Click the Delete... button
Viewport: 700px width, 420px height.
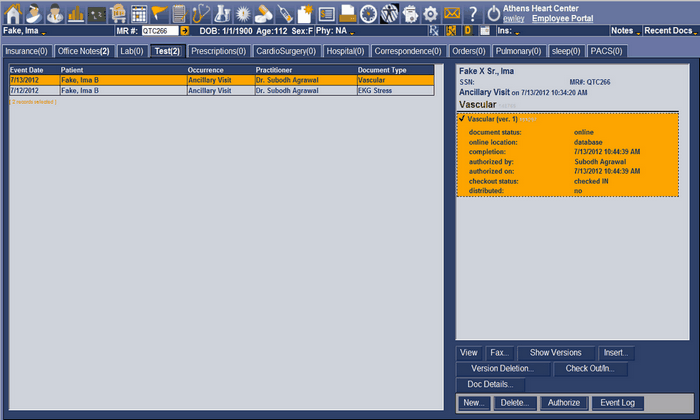click(515, 403)
